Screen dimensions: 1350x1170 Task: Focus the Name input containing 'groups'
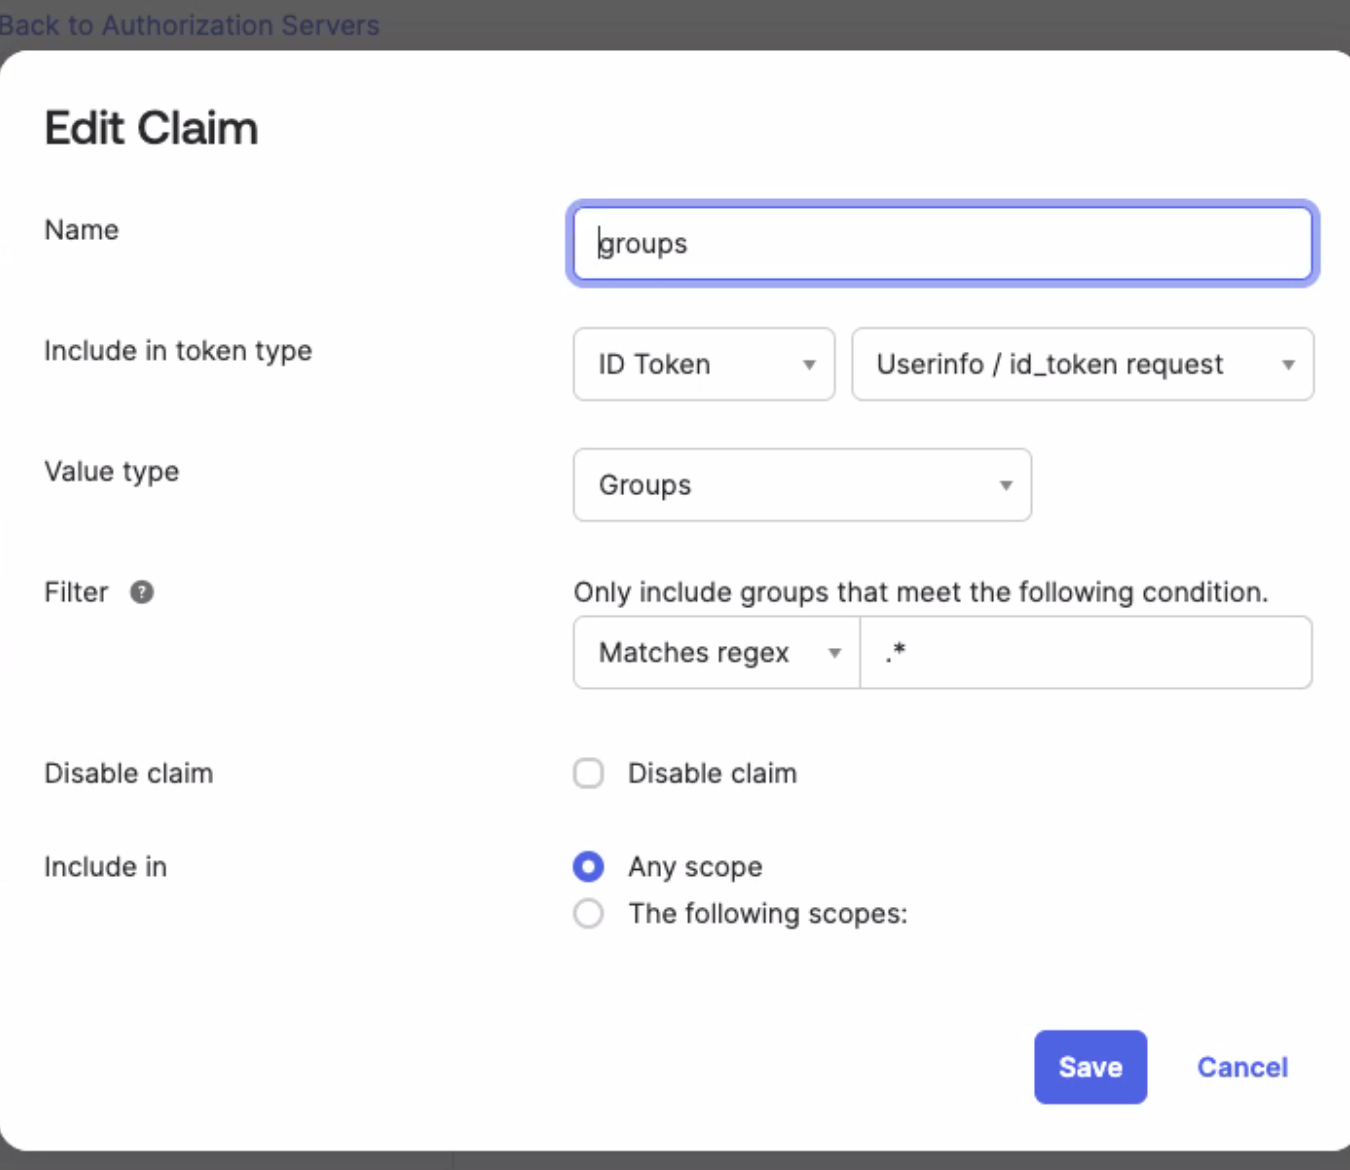point(942,243)
